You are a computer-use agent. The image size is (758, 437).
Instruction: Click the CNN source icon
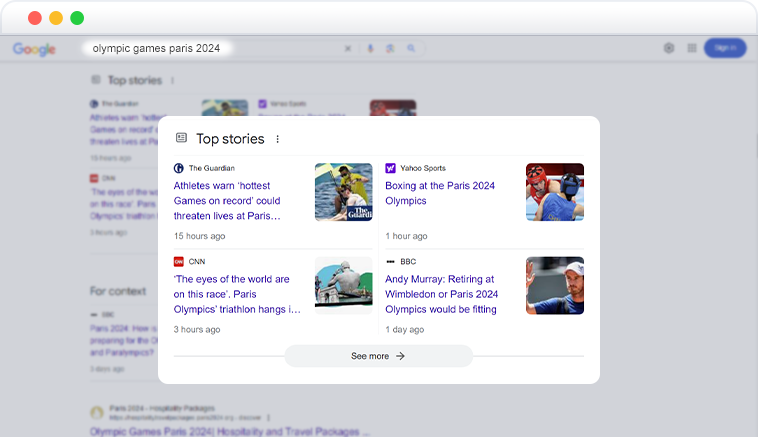(178, 262)
